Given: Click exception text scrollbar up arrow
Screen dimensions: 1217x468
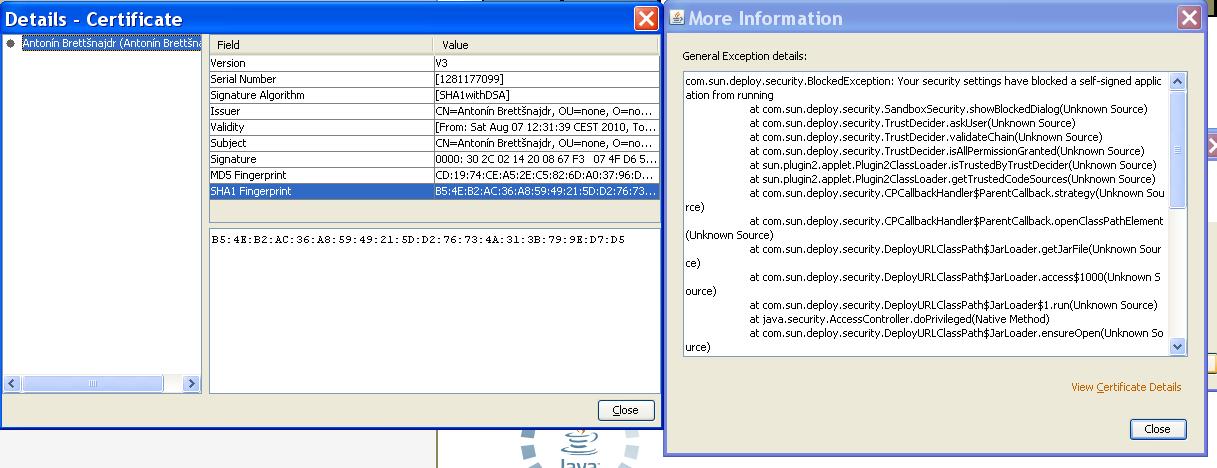Looking at the screenshot, I should click(1177, 81).
